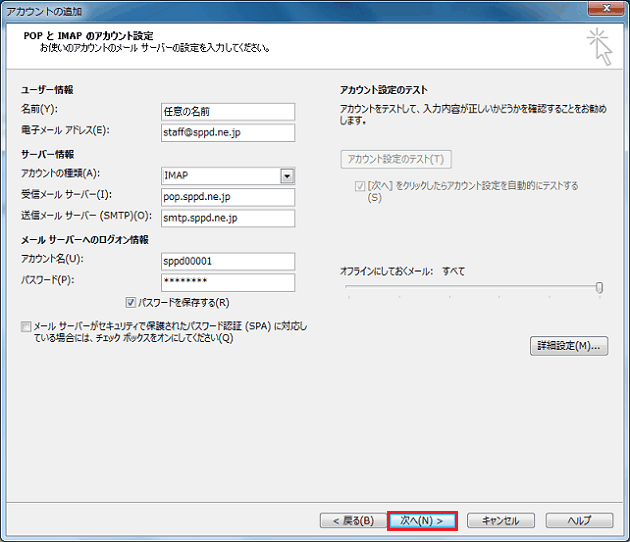Select the IMAP account type combo box
630x542 pixels.
click(x=220, y=176)
